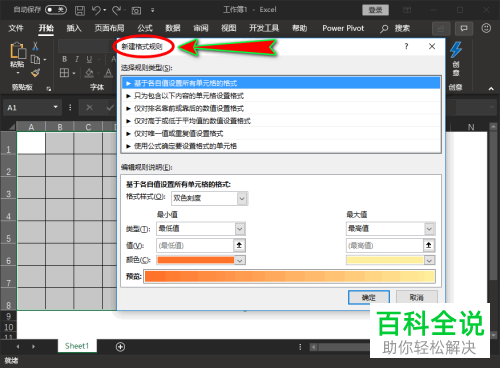
Task: Add a new sheet with plus icon
Action: (120, 347)
